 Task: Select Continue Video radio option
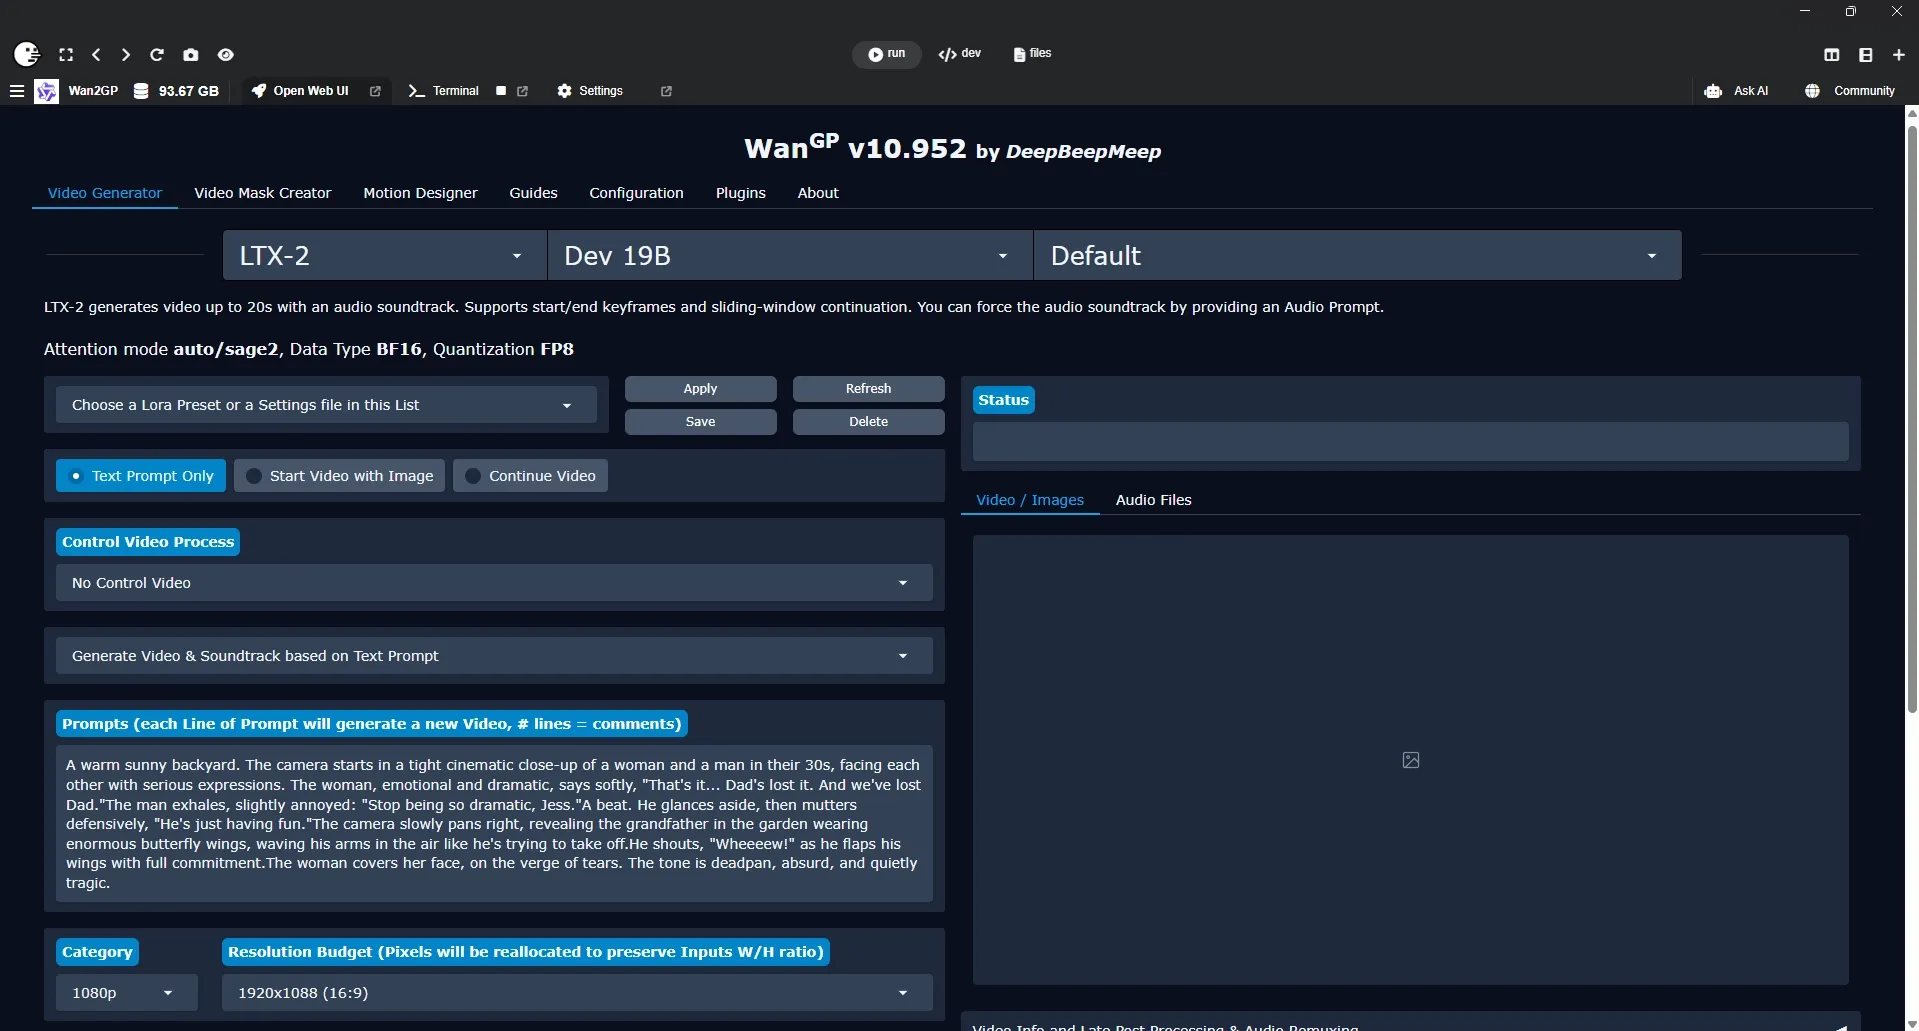[530, 476]
